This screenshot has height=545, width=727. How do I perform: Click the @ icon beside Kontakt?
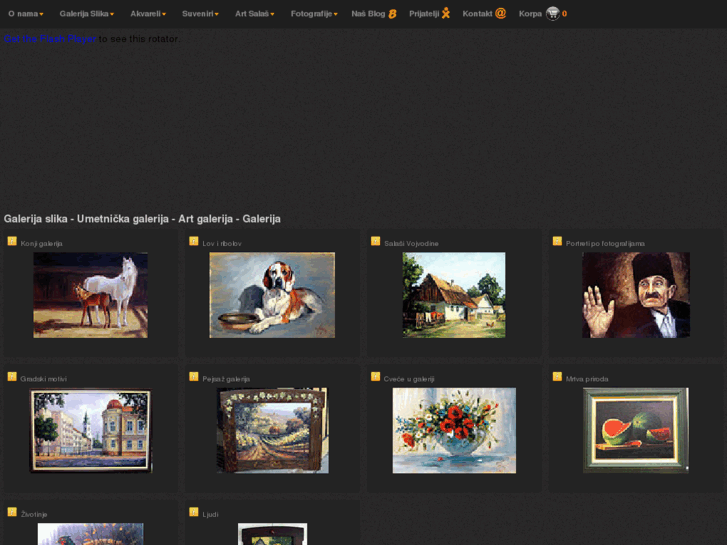[500, 13]
